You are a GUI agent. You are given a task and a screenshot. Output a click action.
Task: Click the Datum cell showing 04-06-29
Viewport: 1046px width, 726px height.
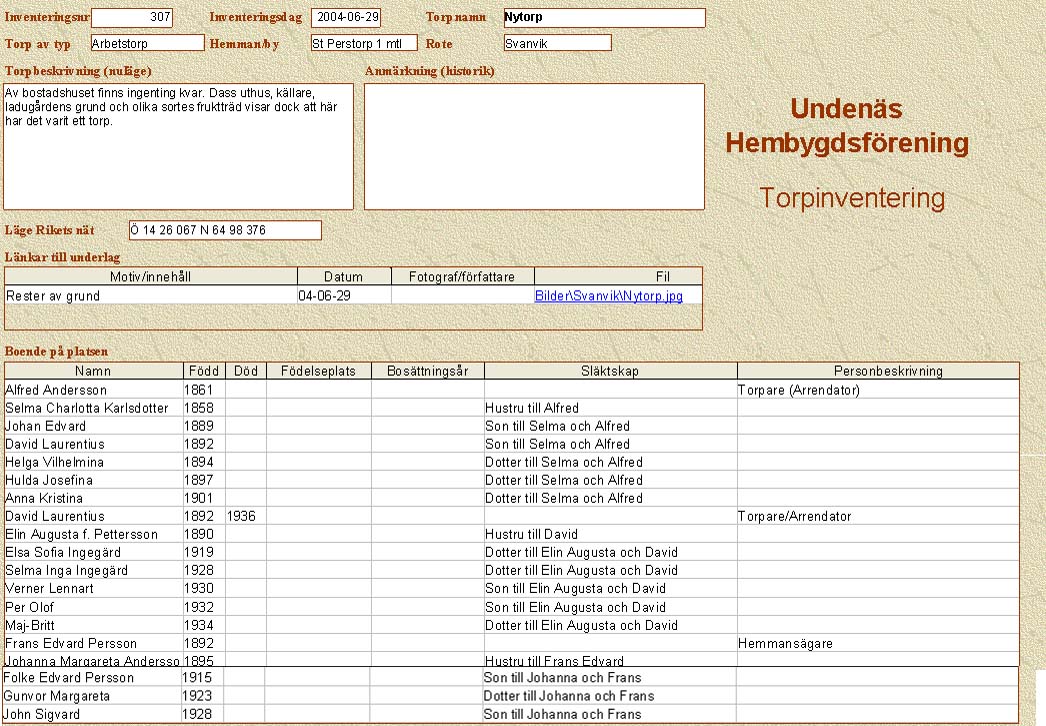344,296
